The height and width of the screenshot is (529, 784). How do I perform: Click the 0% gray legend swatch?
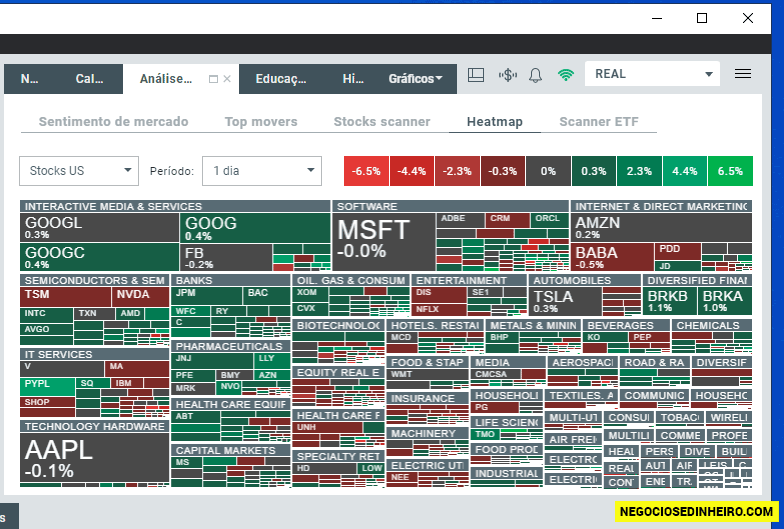pos(548,171)
